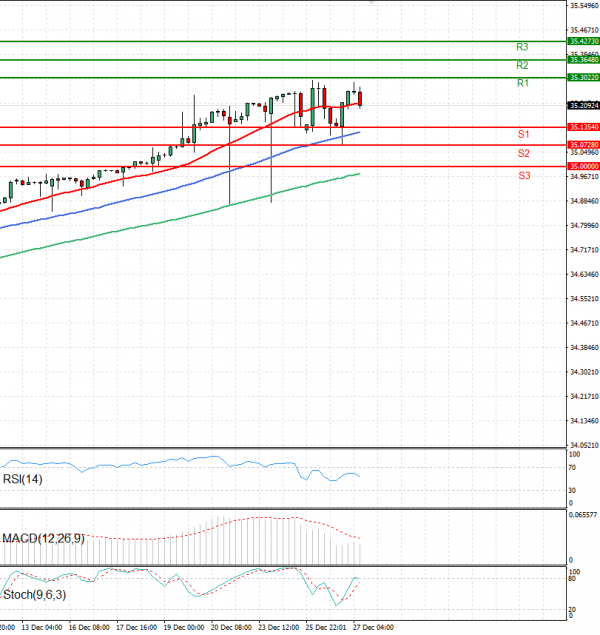Select the RSI(14) indicator label
Screen dimensions: 600x635
coord(23,478)
